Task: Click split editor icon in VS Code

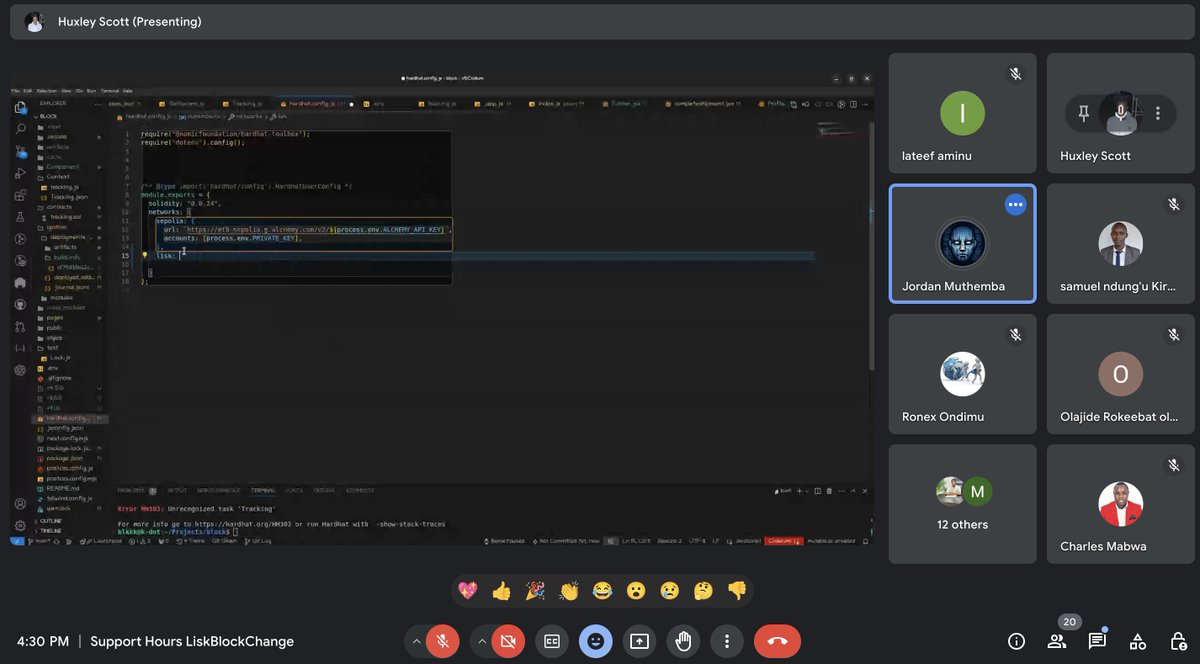Action: [x=853, y=103]
